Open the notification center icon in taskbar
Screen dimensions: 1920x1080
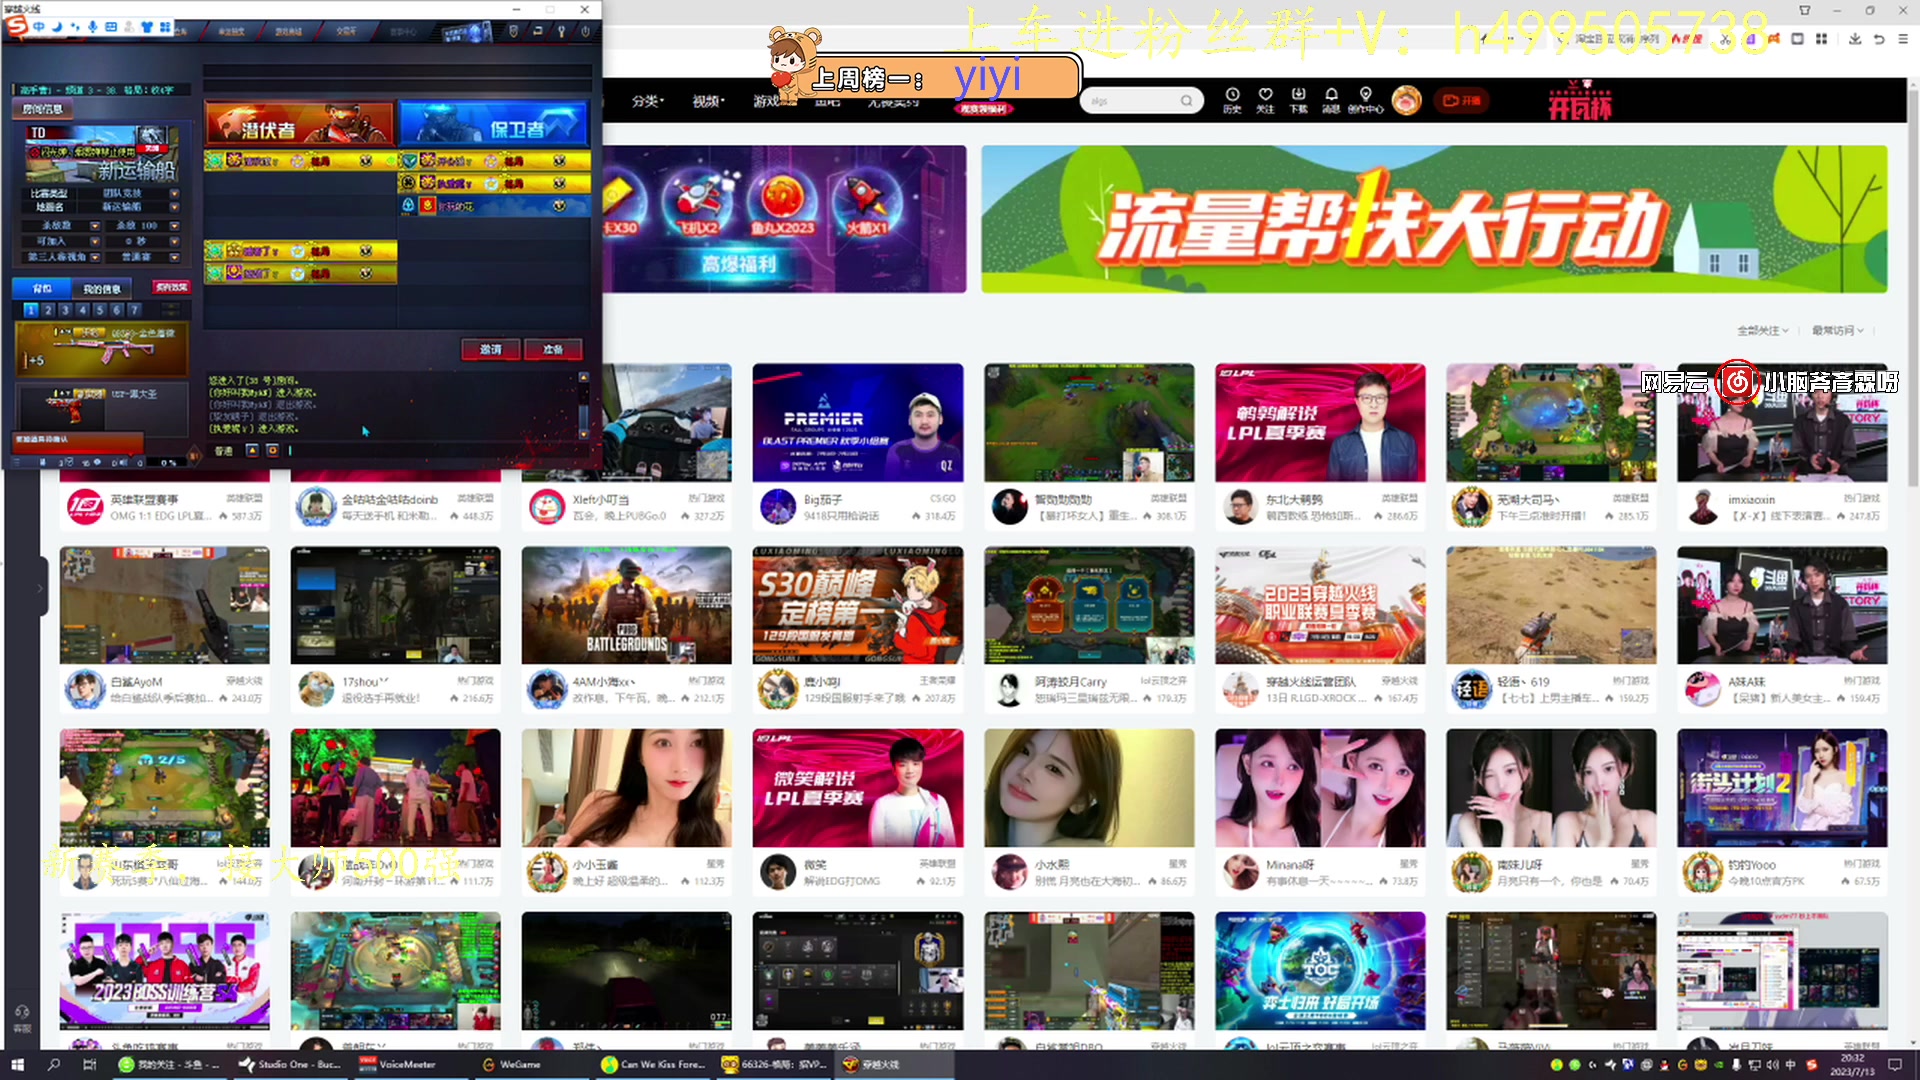coord(1895,1064)
